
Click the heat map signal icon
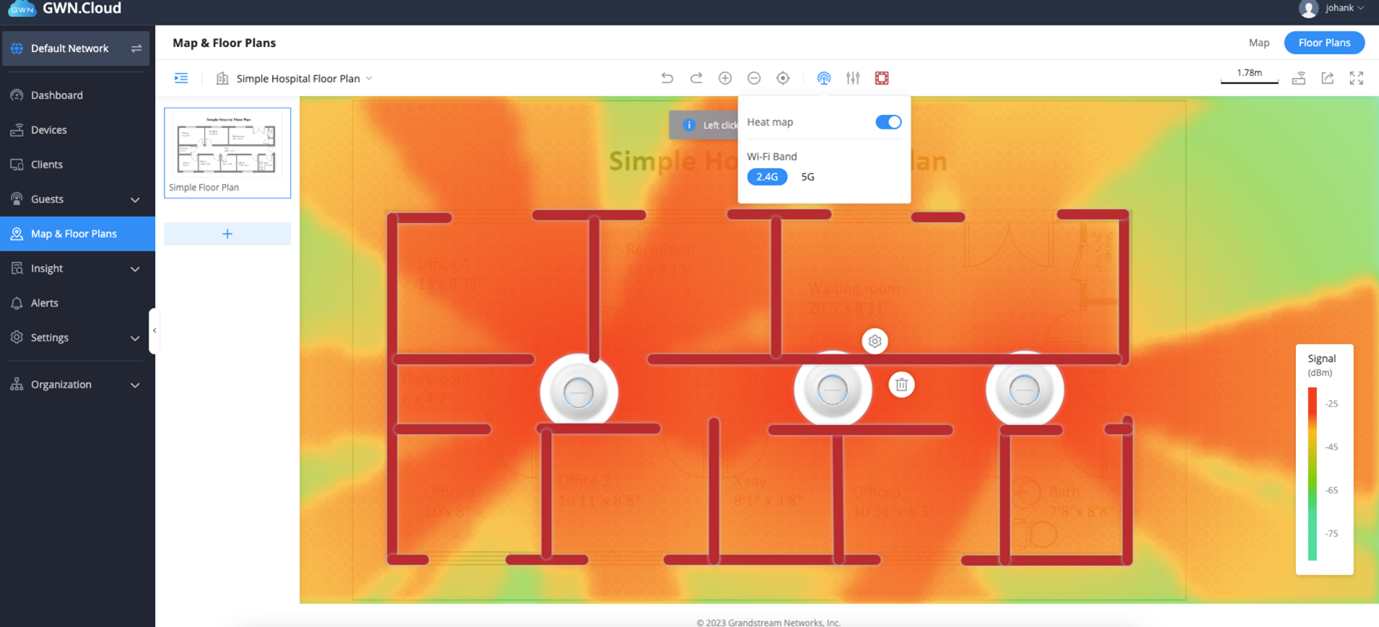(x=824, y=78)
